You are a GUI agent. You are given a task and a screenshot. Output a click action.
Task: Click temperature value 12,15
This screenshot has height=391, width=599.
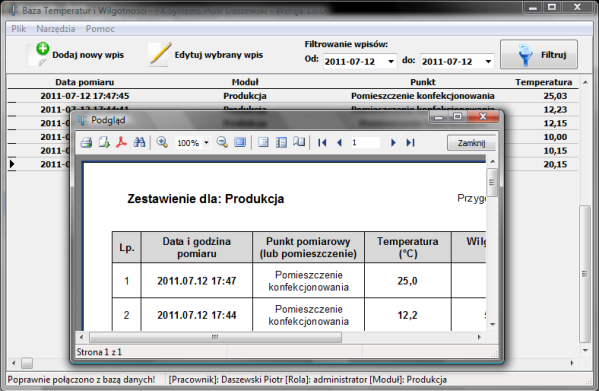tap(555, 123)
